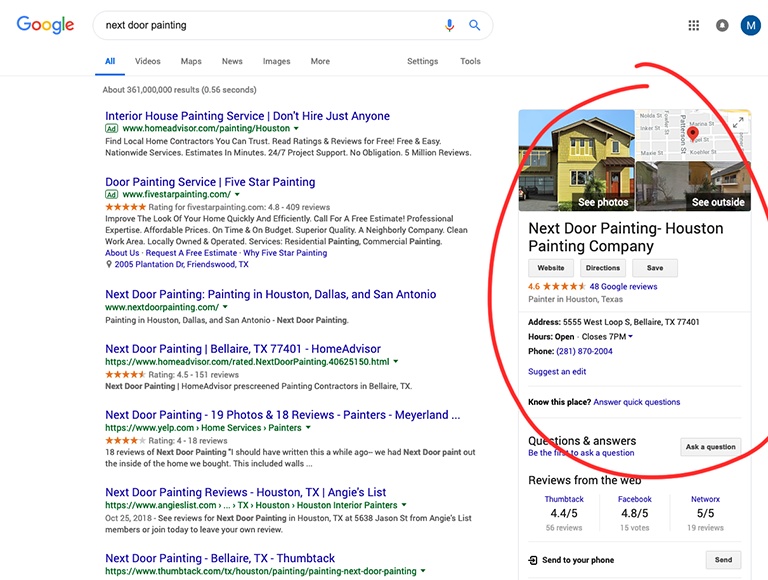Open the account avatar M

coord(750,25)
